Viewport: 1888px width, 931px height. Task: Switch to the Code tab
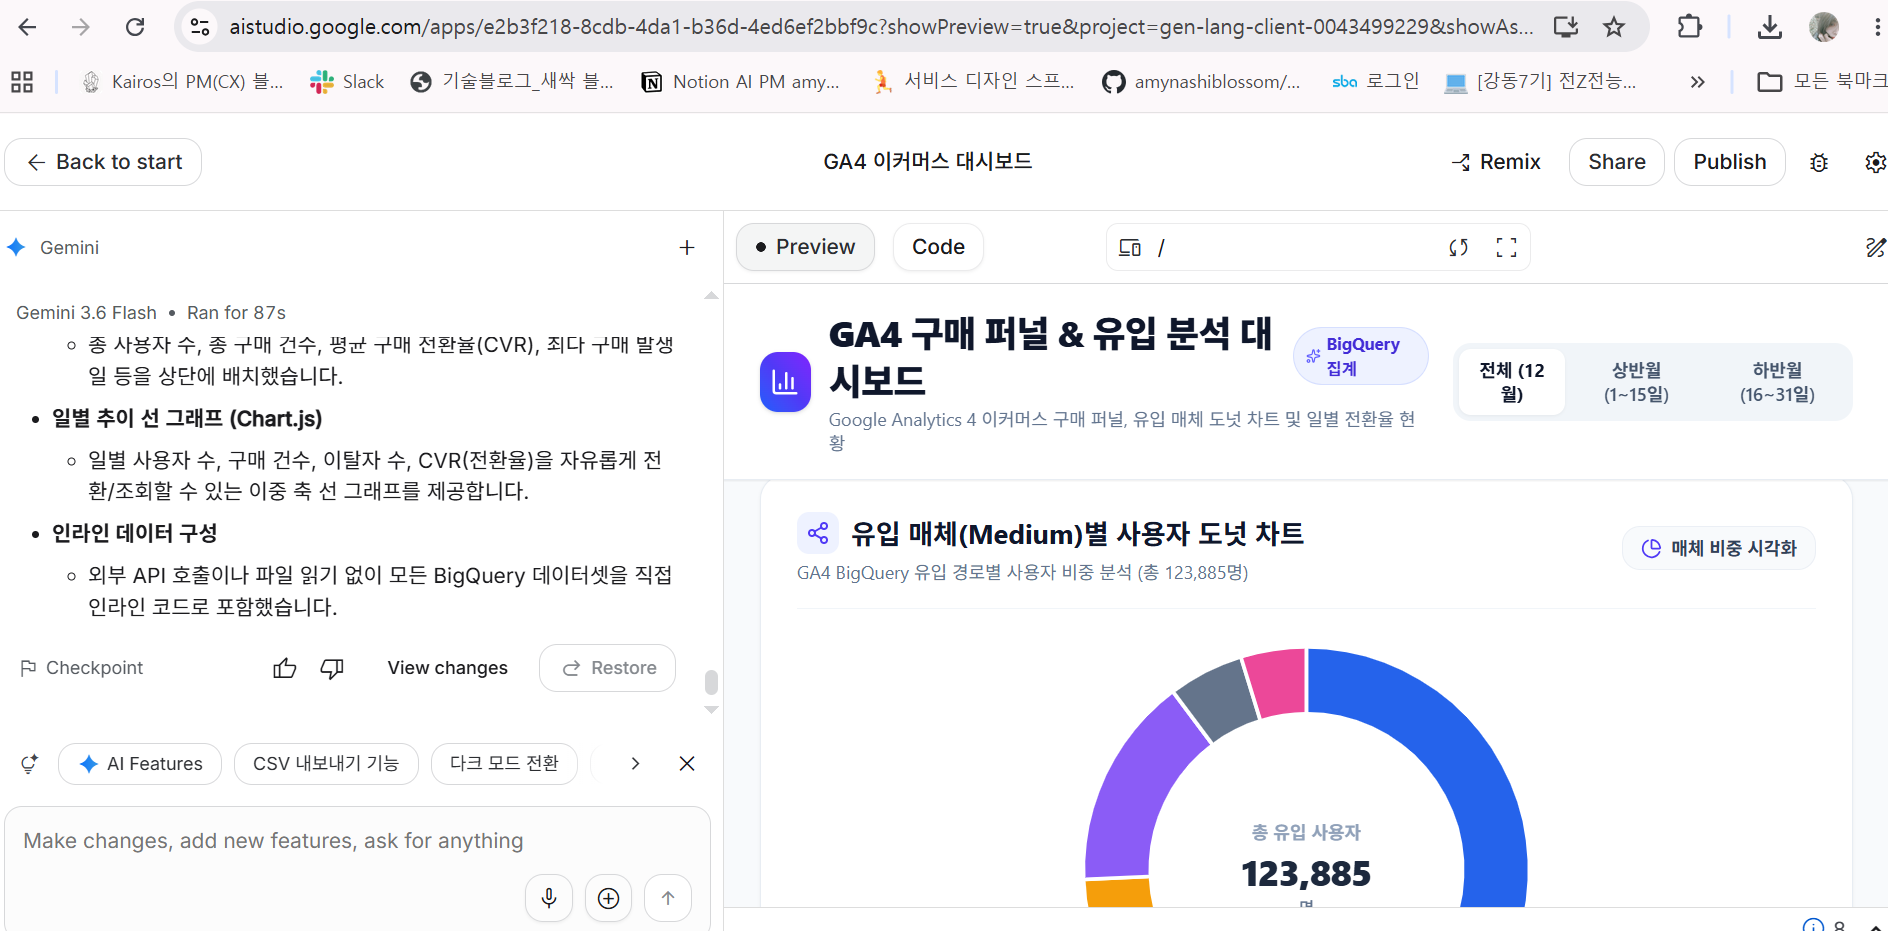click(x=938, y=247)
